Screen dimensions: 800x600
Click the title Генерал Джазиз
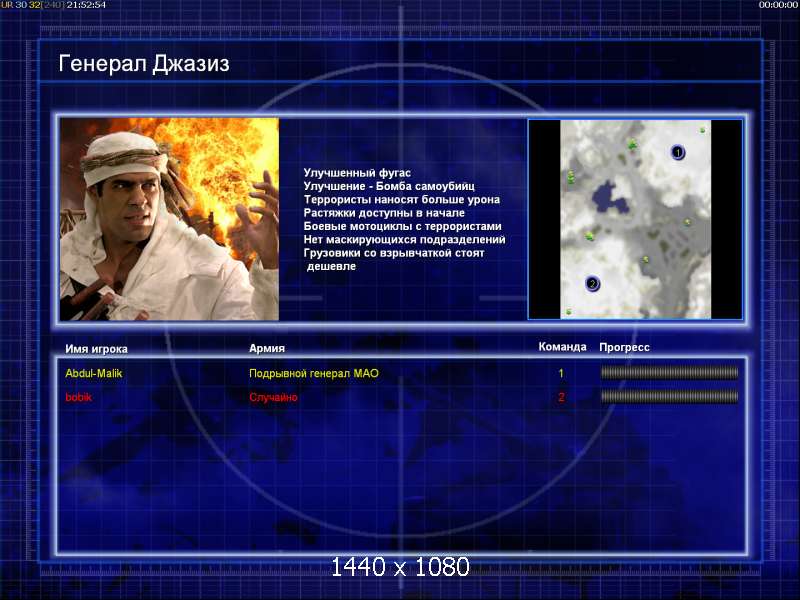coord(144,64)
